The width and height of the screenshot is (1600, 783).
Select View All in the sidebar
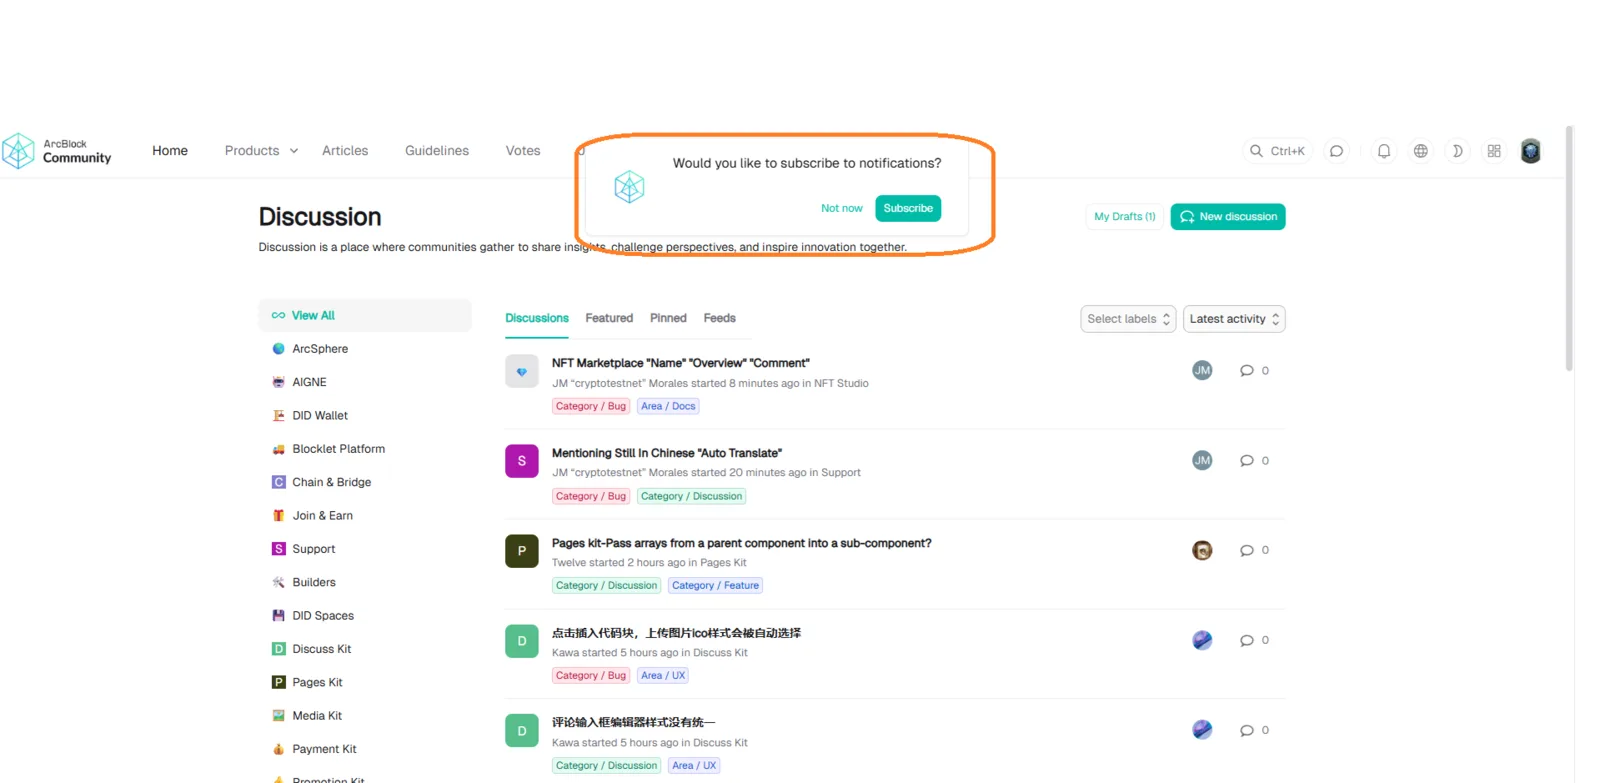[365, 315]
